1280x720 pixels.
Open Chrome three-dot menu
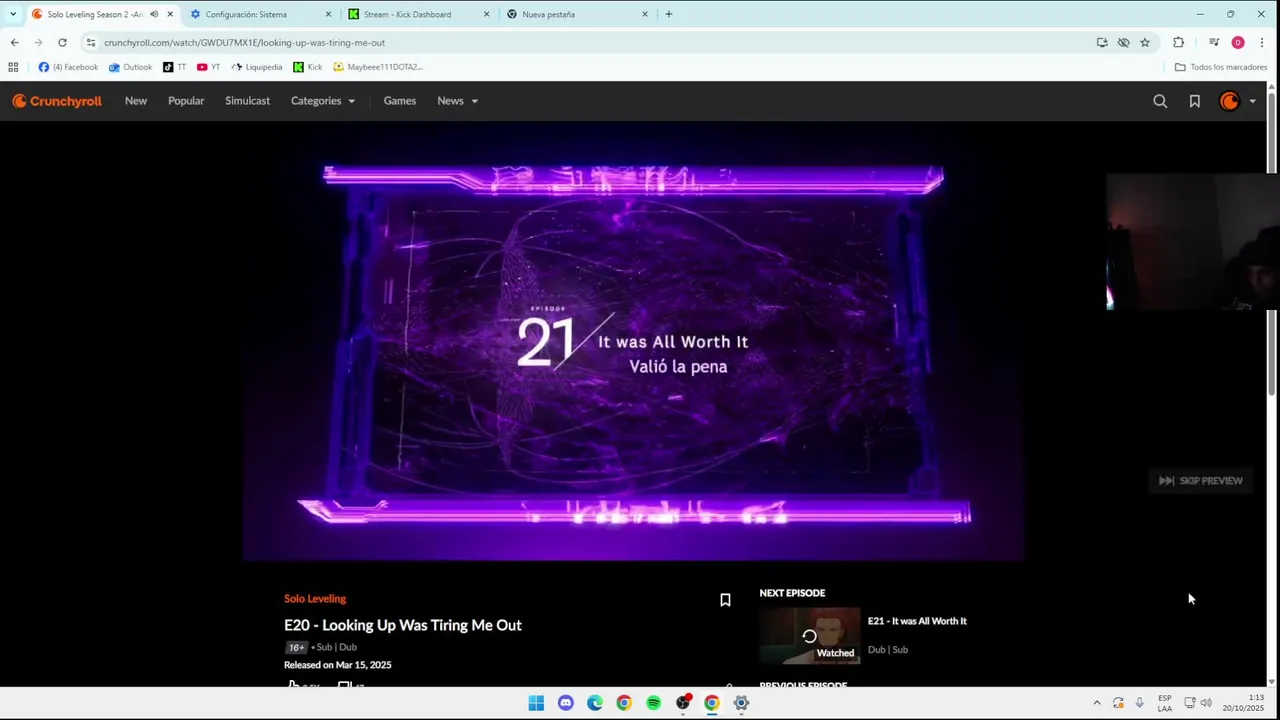tap(1262, 42)
